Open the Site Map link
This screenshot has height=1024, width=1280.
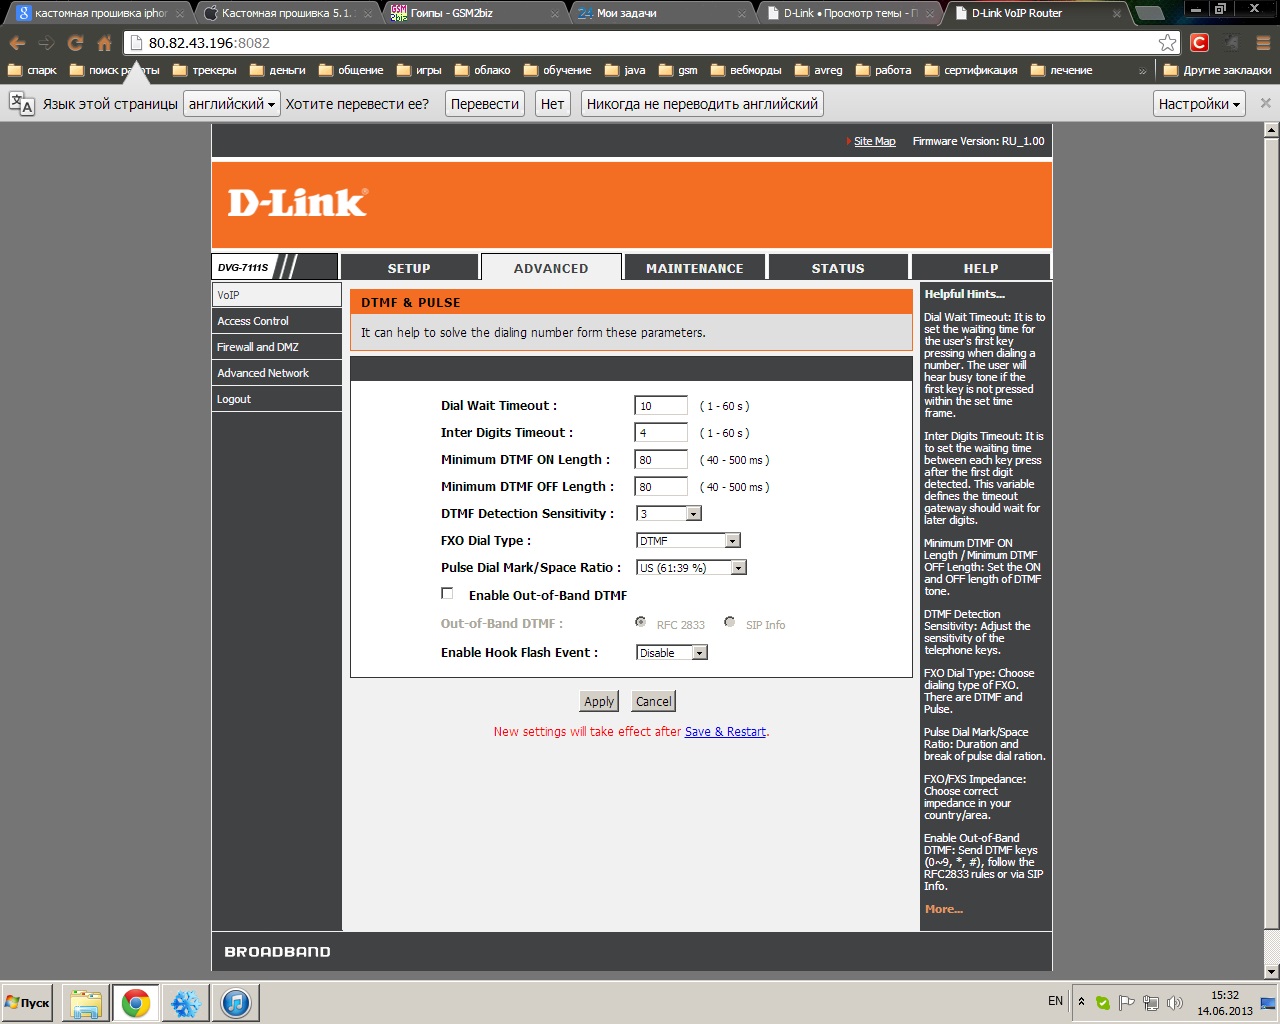(x=875, y=142)
